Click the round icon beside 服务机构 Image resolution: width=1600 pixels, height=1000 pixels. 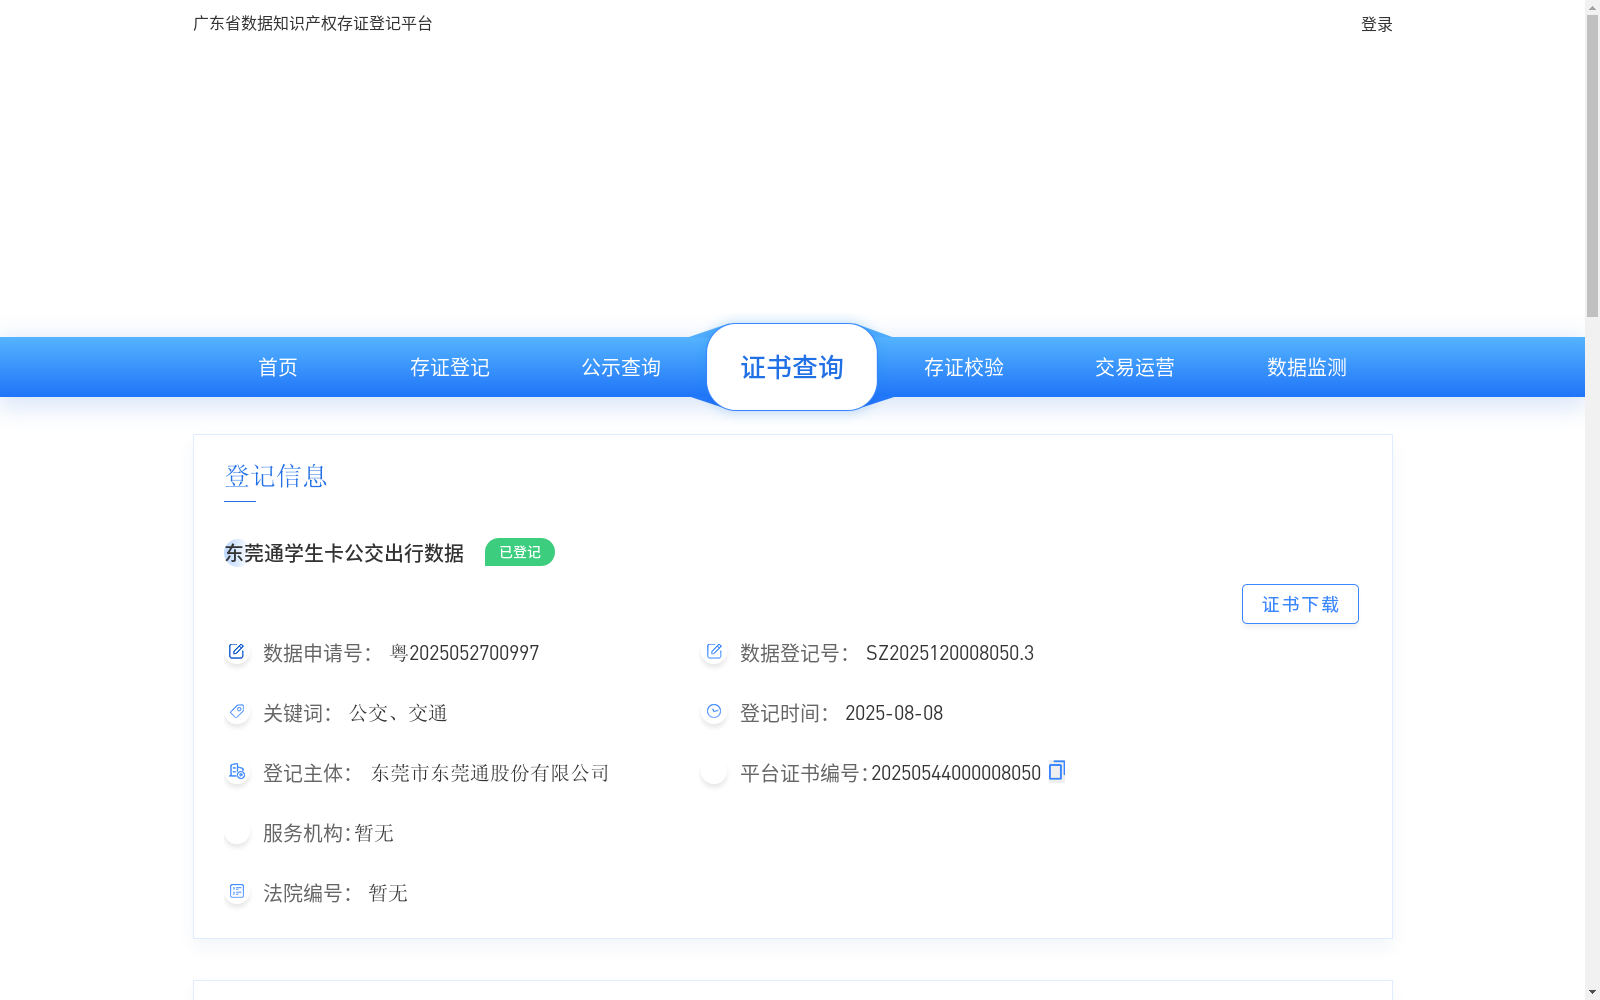(x=237, y=832)
